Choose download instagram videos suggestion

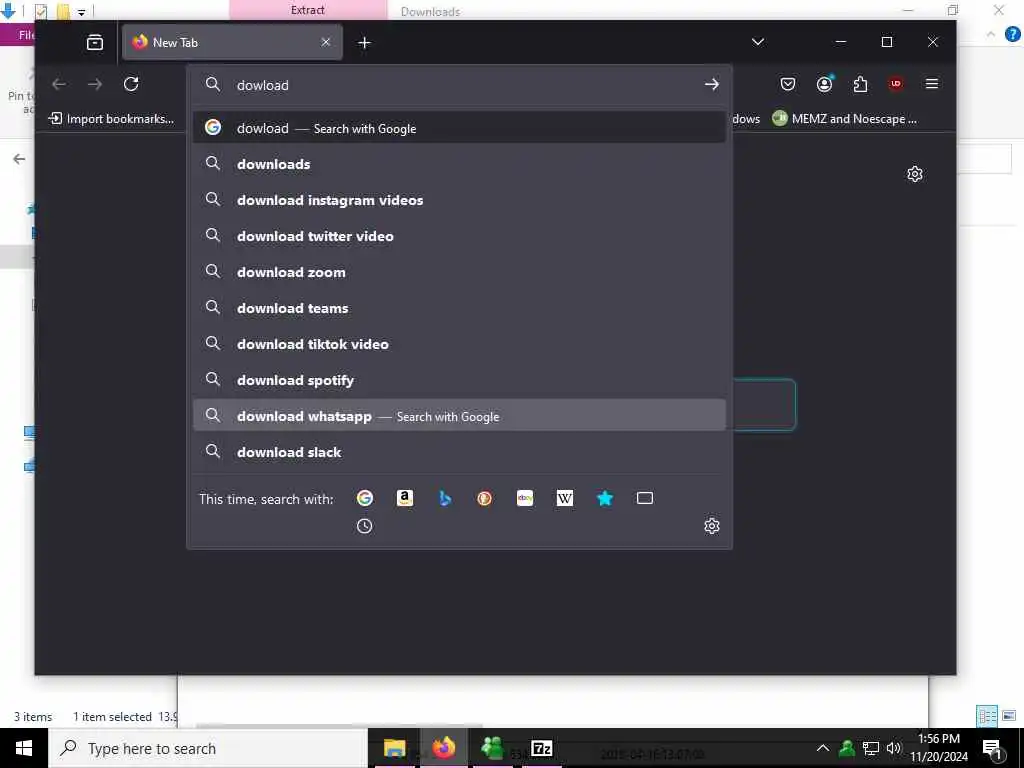click(x=459, y=200)
